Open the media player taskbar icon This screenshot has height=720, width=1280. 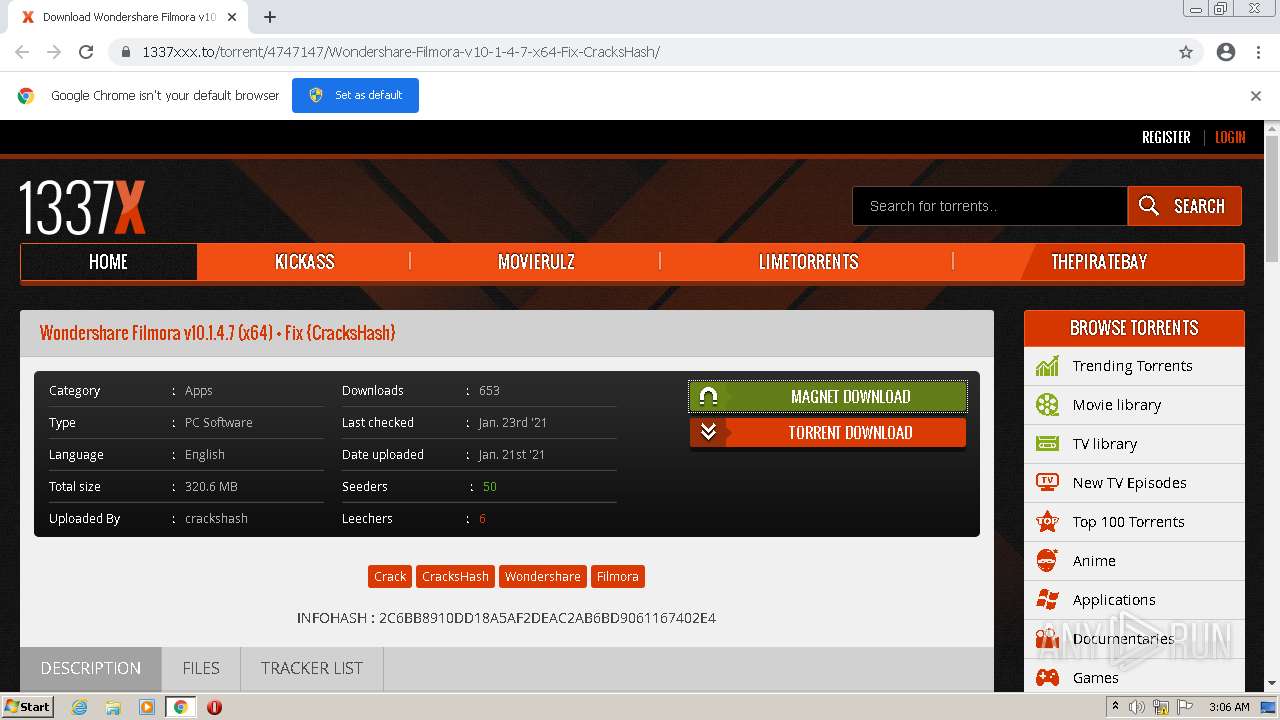147,707
